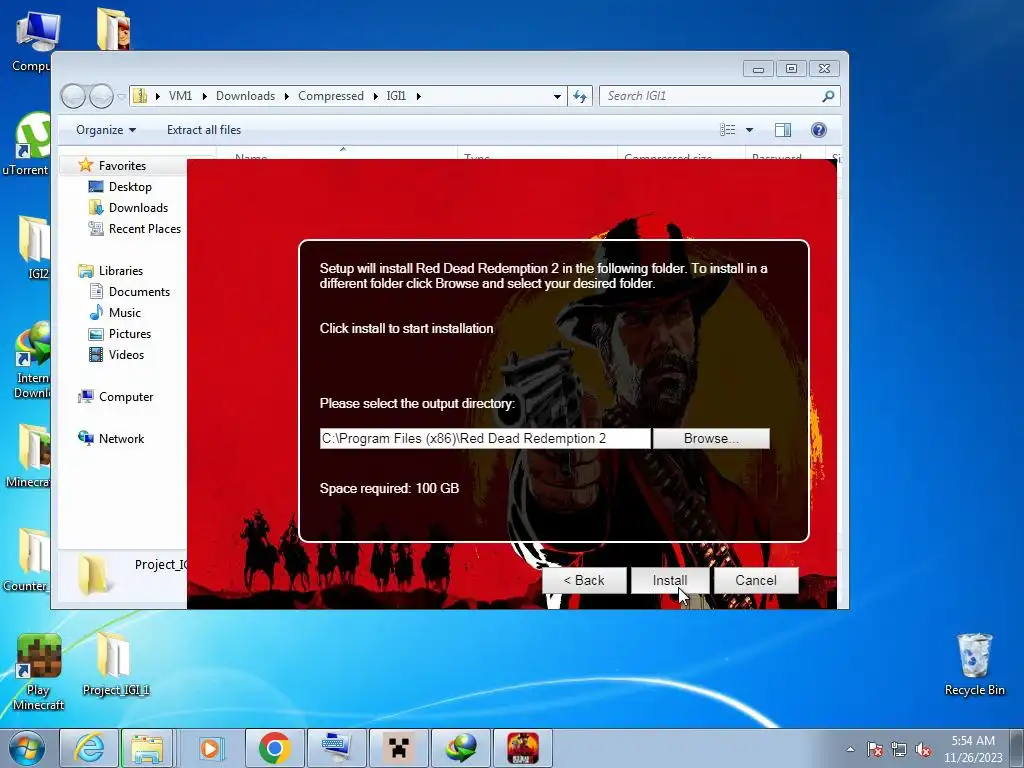
Task: Open Recent Places under Favorites
Action: point(144,229)
